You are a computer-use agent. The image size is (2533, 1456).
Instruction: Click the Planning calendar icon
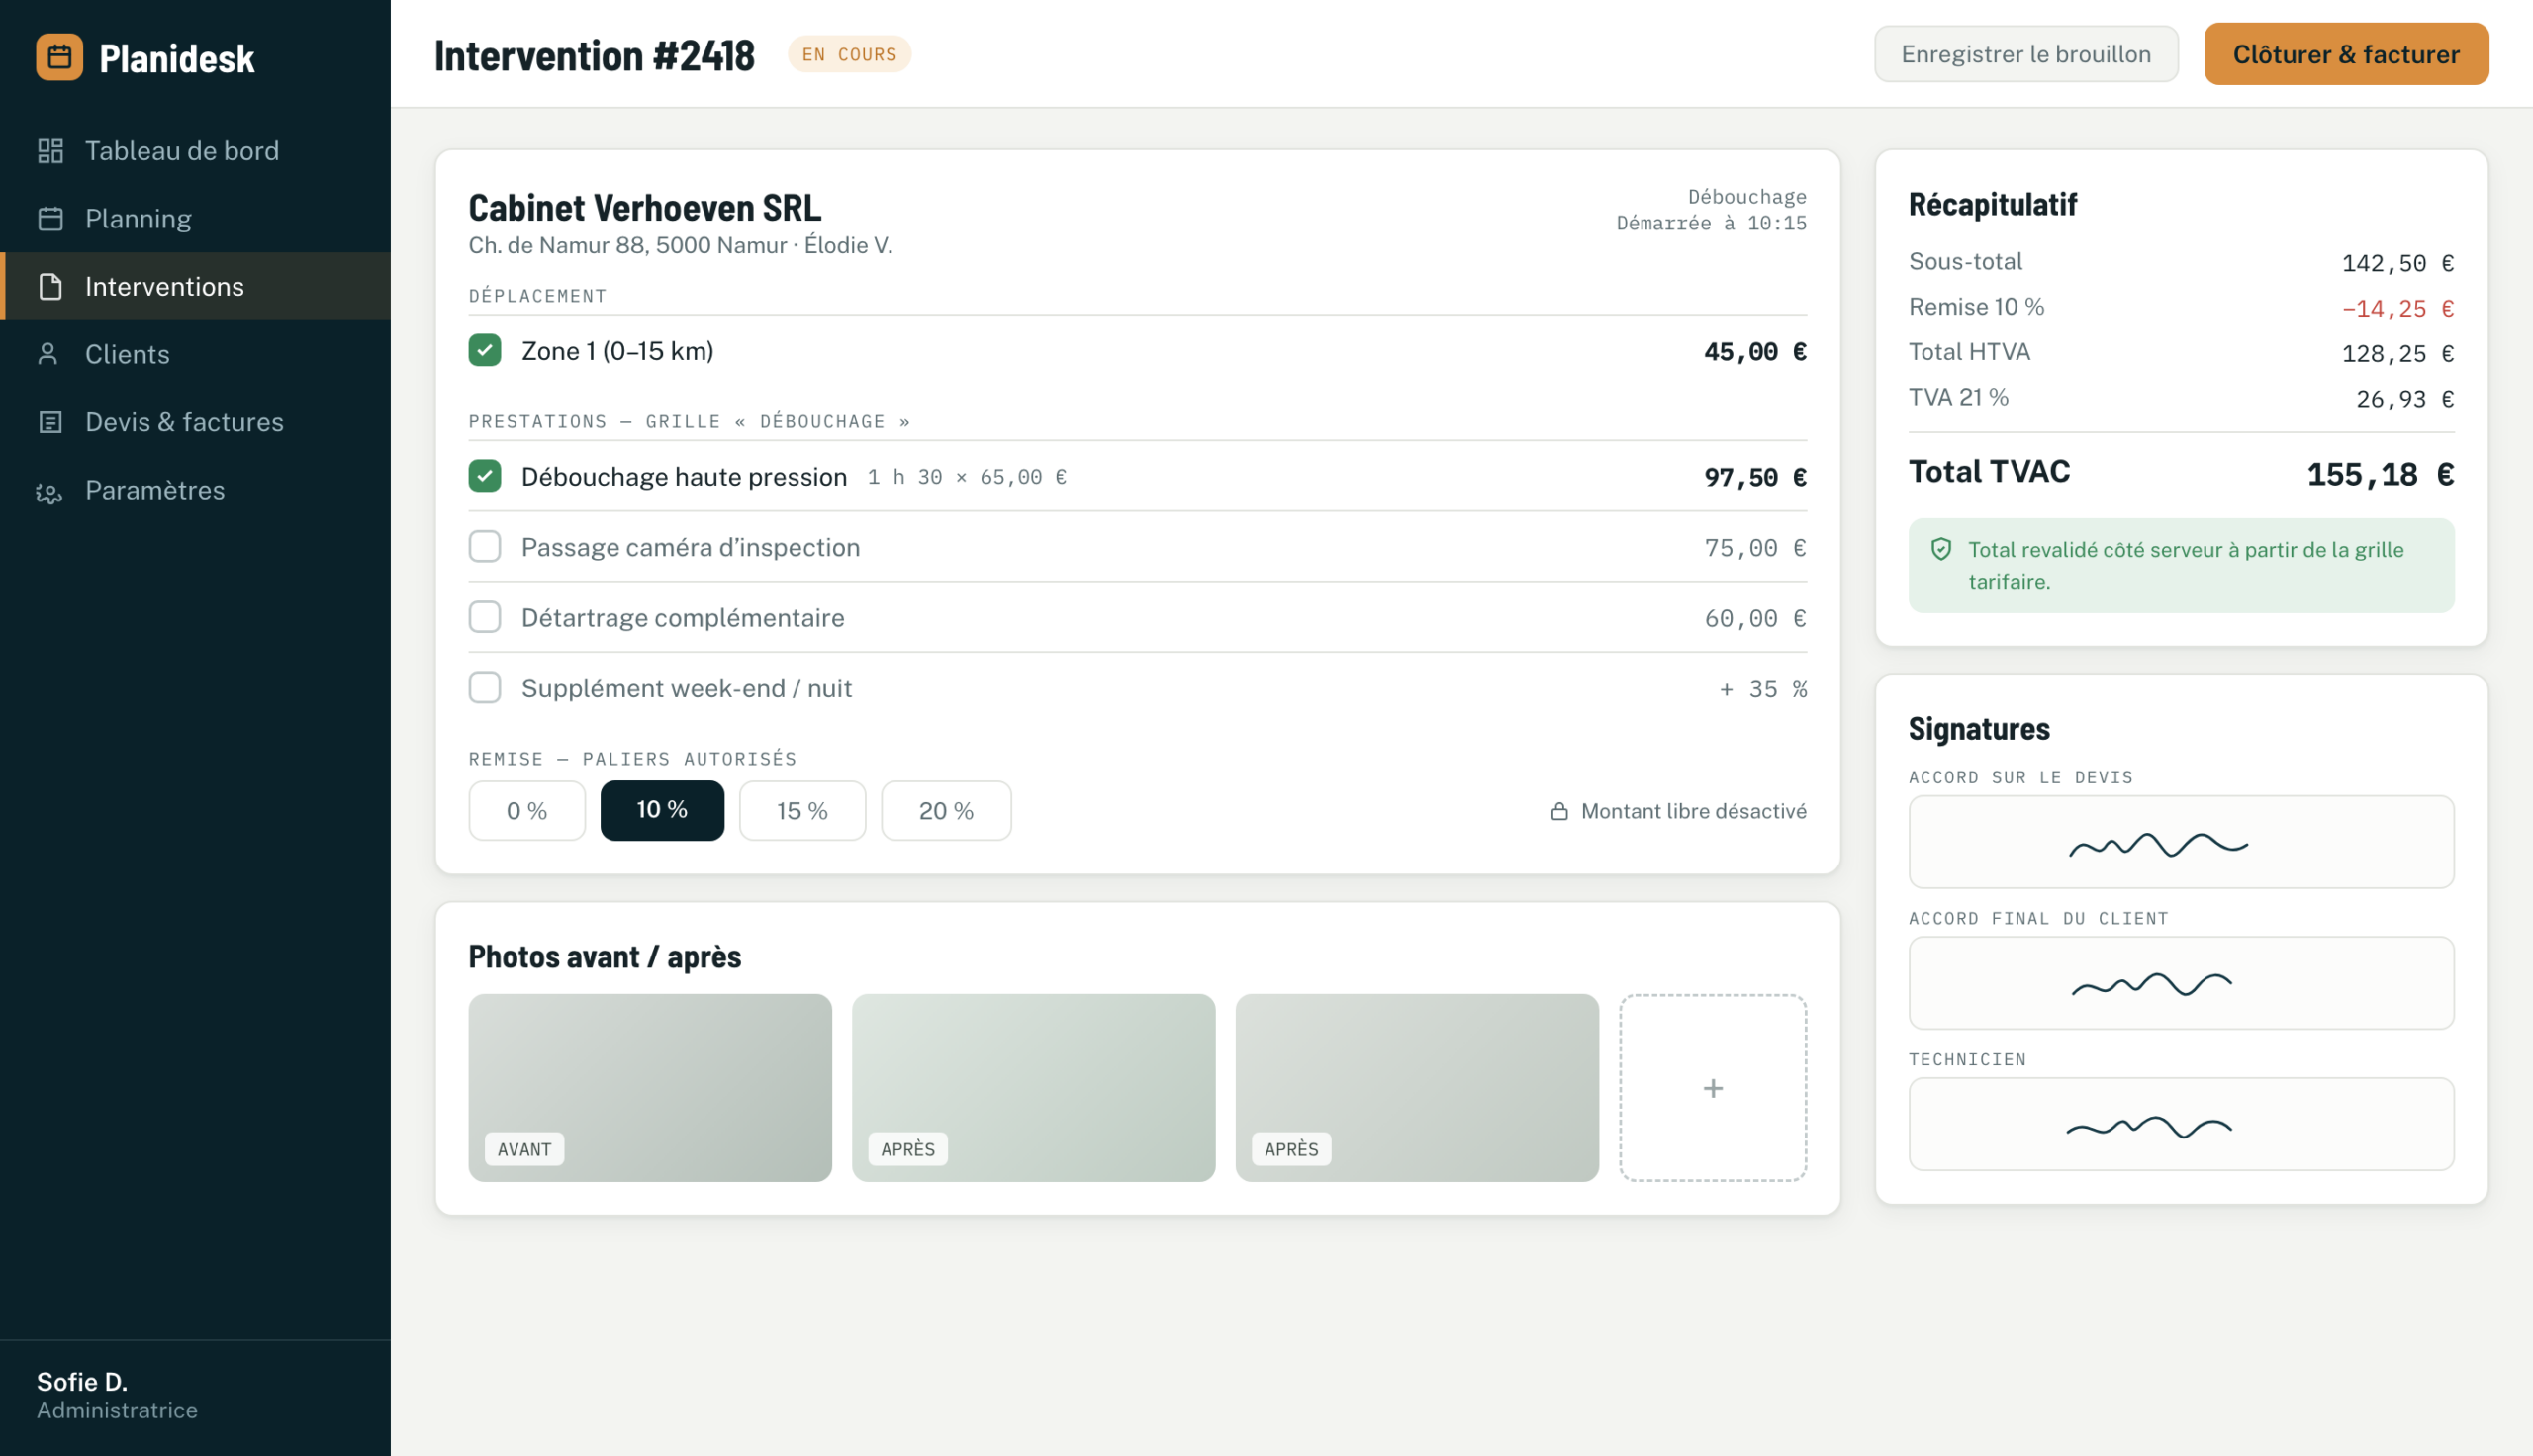pos(50,219)
